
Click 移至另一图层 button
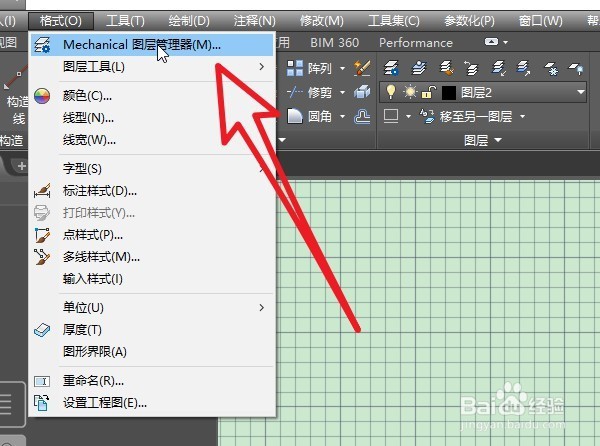tap(466, 116)
